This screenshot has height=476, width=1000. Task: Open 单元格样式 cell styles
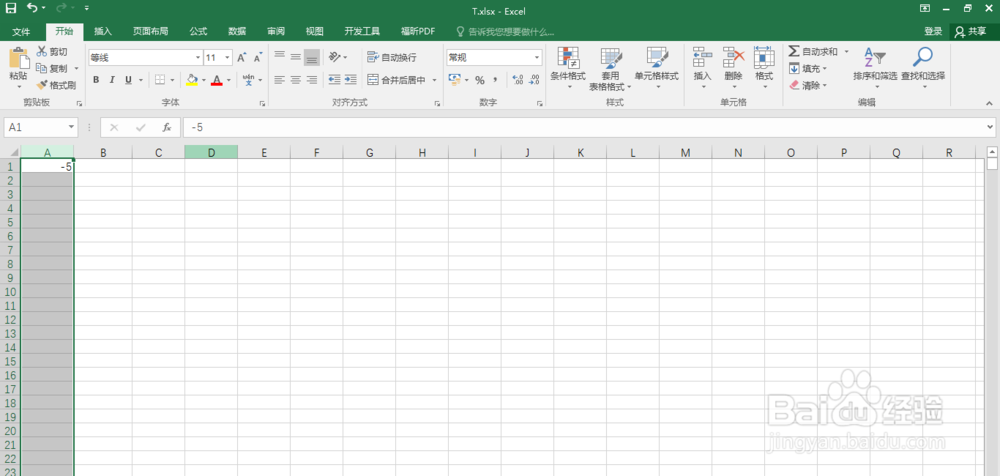click(656, 68)
